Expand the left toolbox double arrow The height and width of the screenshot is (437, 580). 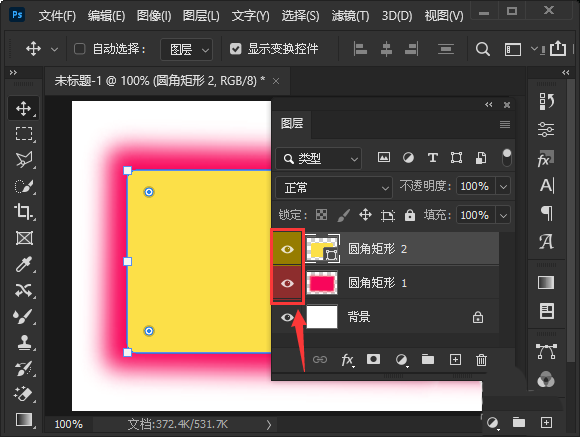click(13, 73)
